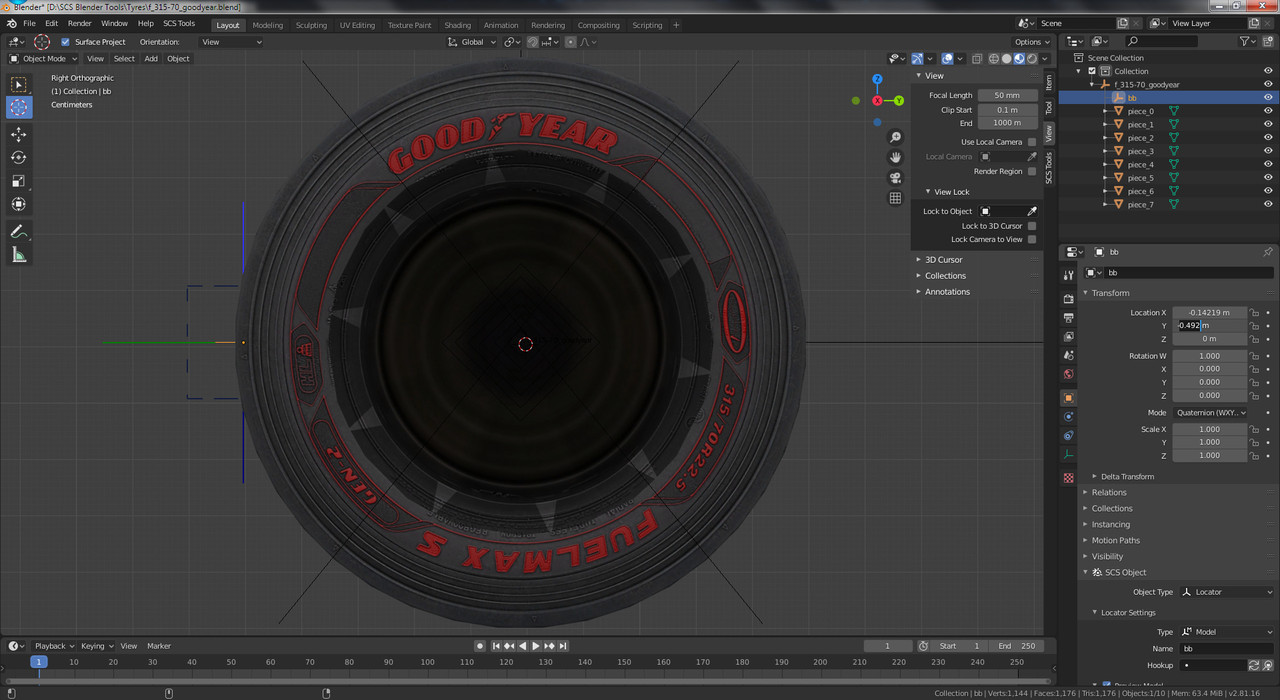Open the Object Data properties tab icon

[x=1068, y=455]
